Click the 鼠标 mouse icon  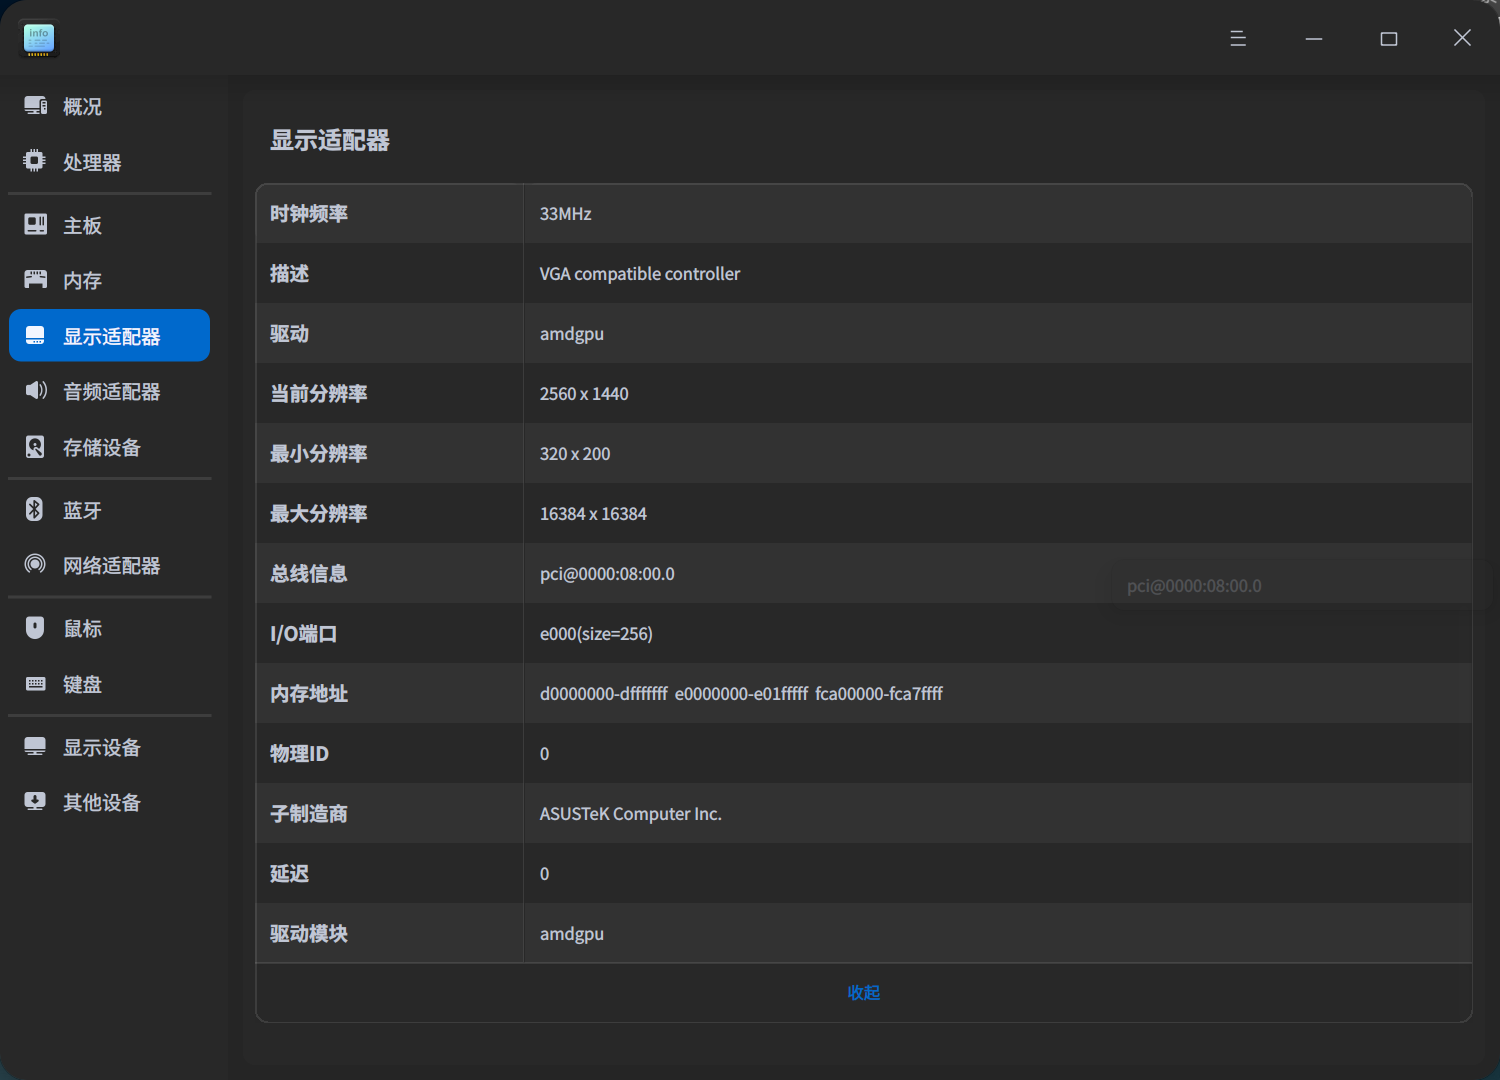pyautogui.click(x=35, y=627)
